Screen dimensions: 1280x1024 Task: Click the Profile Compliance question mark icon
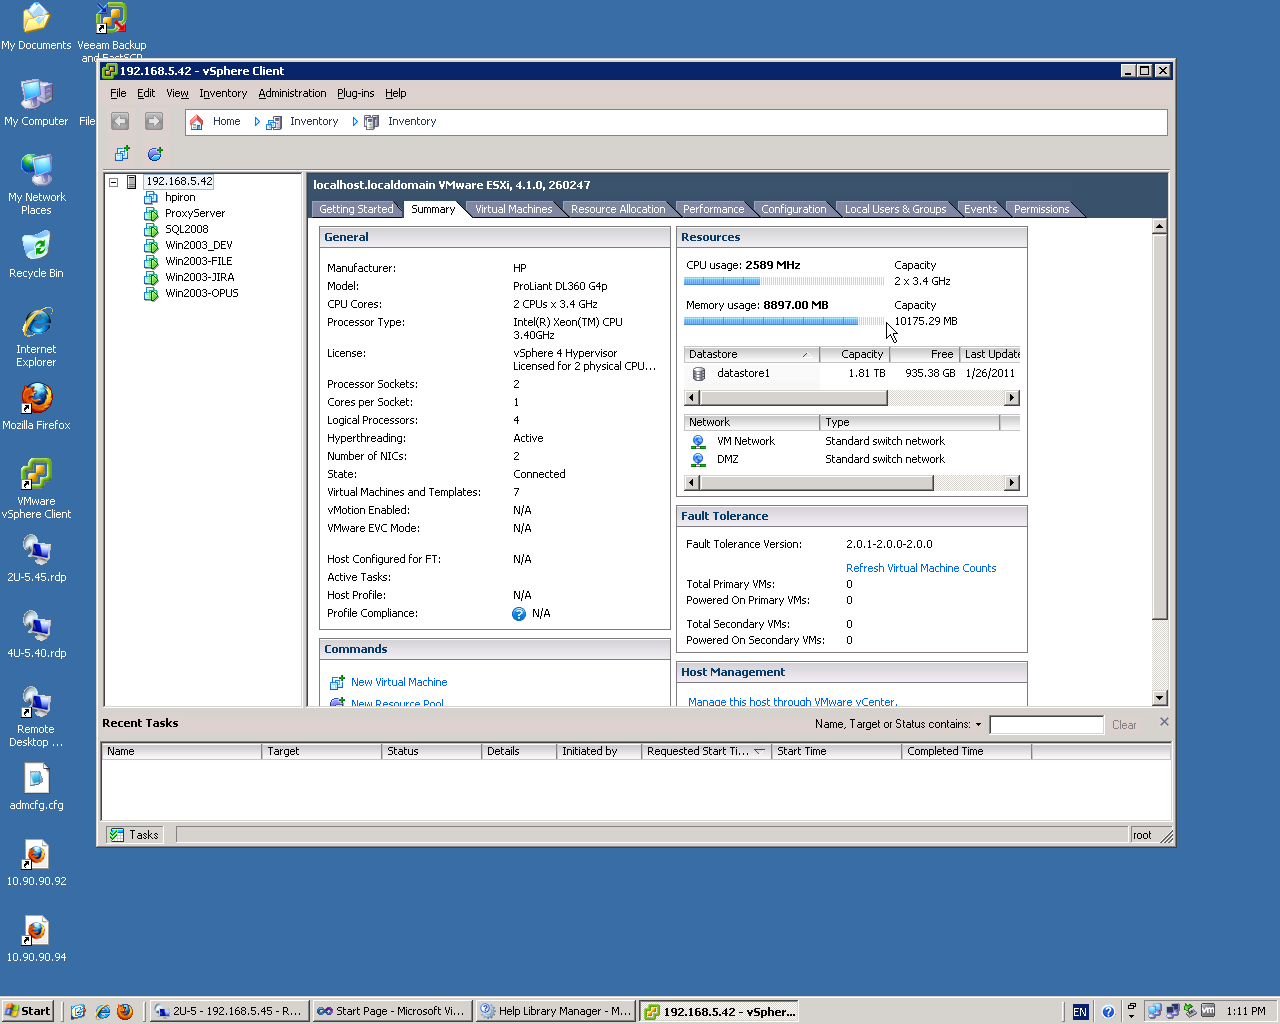[x=519, y=614]
